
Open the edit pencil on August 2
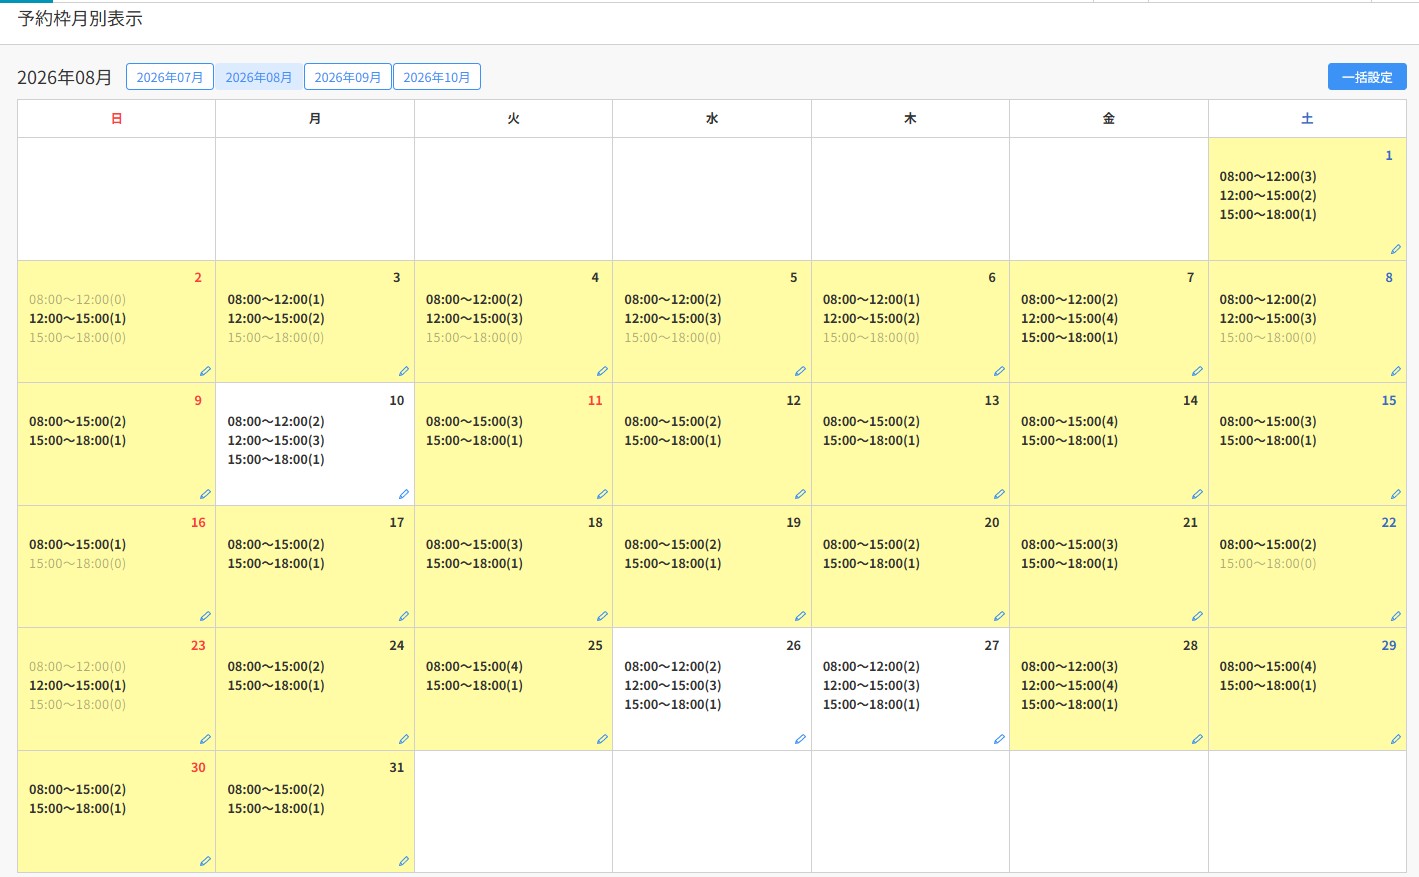click(x=205, y=371)
